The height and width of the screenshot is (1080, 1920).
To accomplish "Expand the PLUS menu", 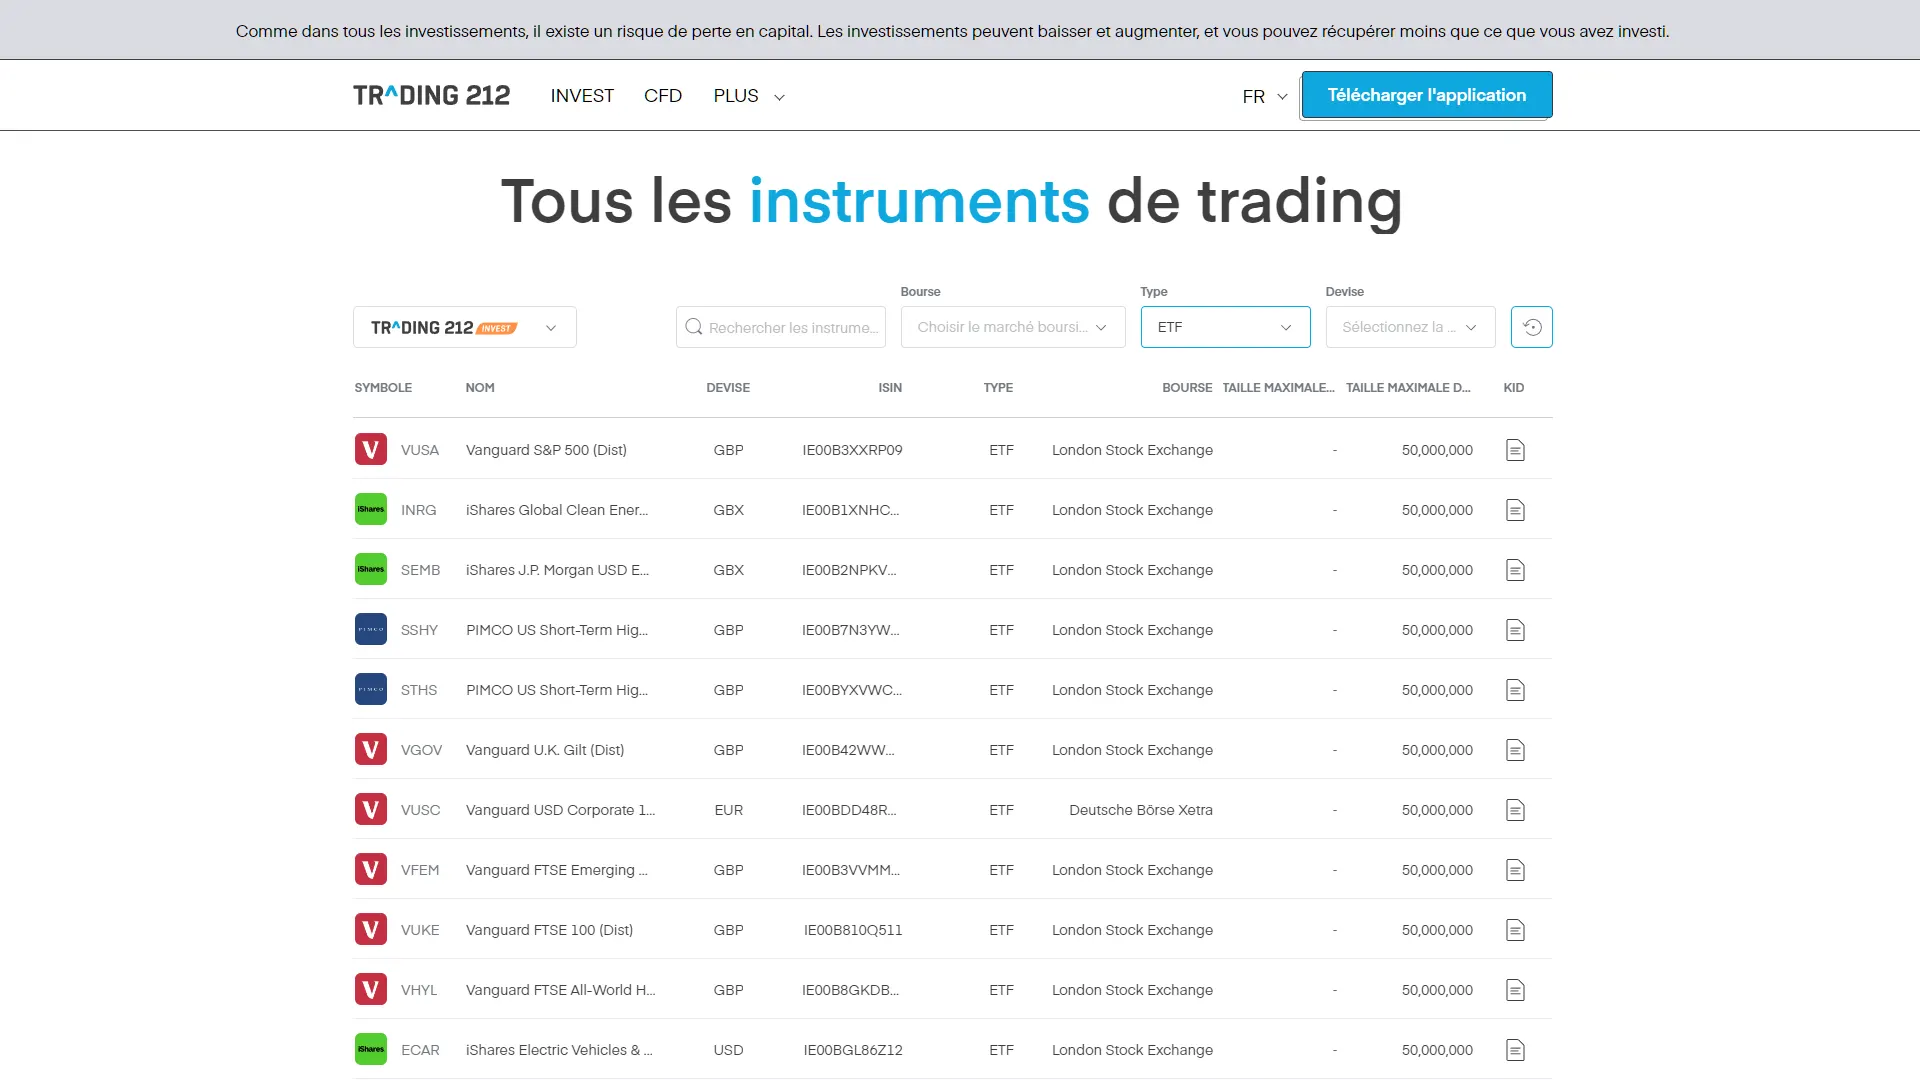I will pyautogui.click(x=749, y=96).
